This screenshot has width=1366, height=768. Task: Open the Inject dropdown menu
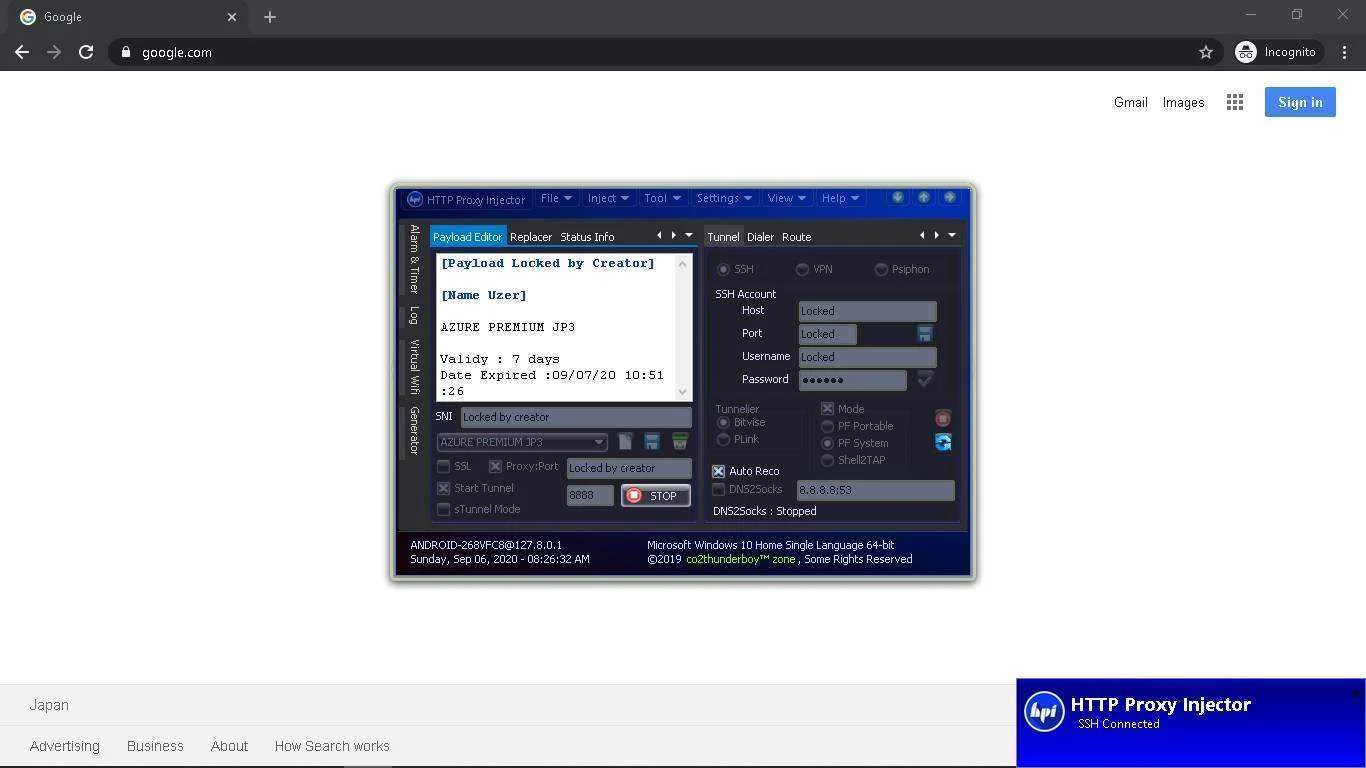pyautogui.click(x=608, y=198)
